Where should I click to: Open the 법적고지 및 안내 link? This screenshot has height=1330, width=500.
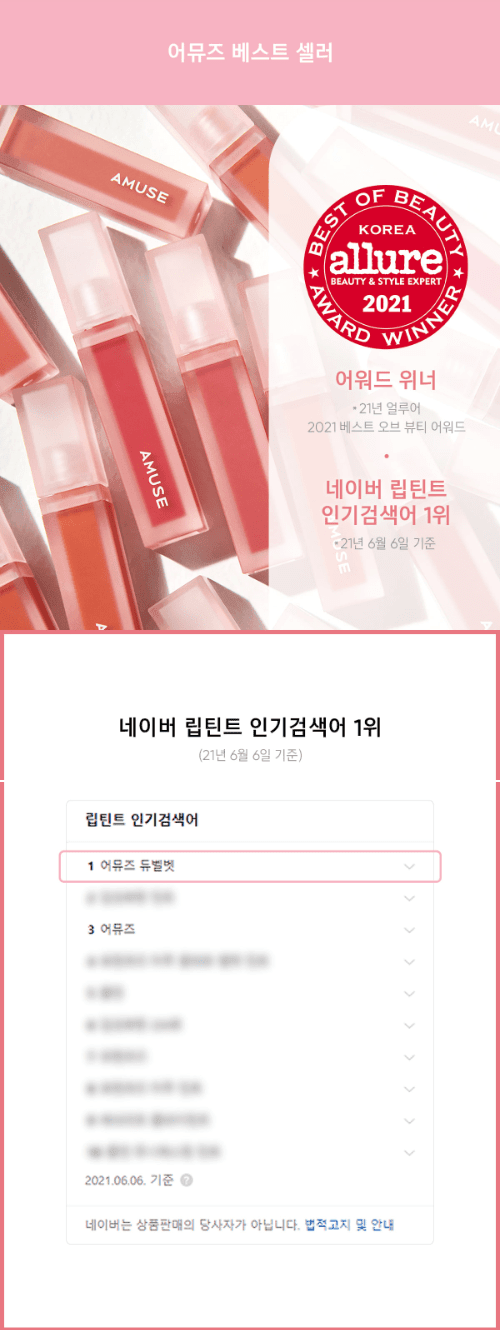[x=351, y=1223]
